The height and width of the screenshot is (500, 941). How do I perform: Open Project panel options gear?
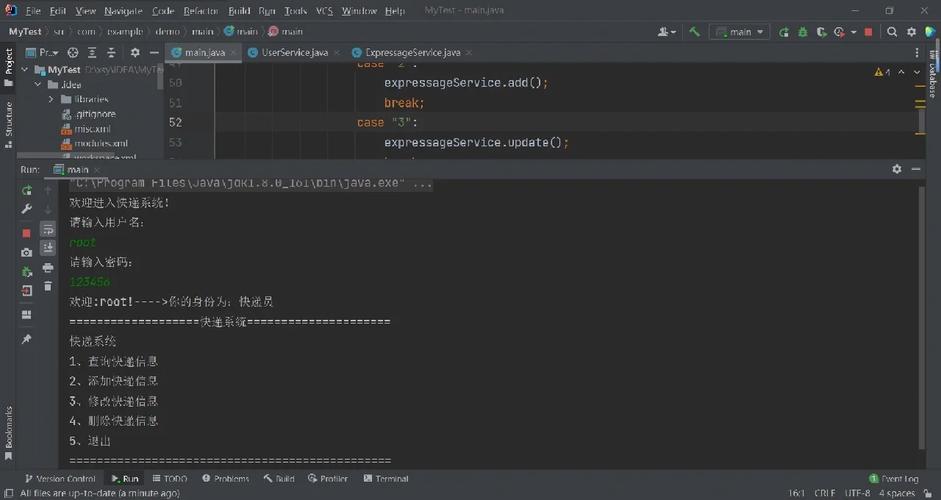click(x=135, y=53)
